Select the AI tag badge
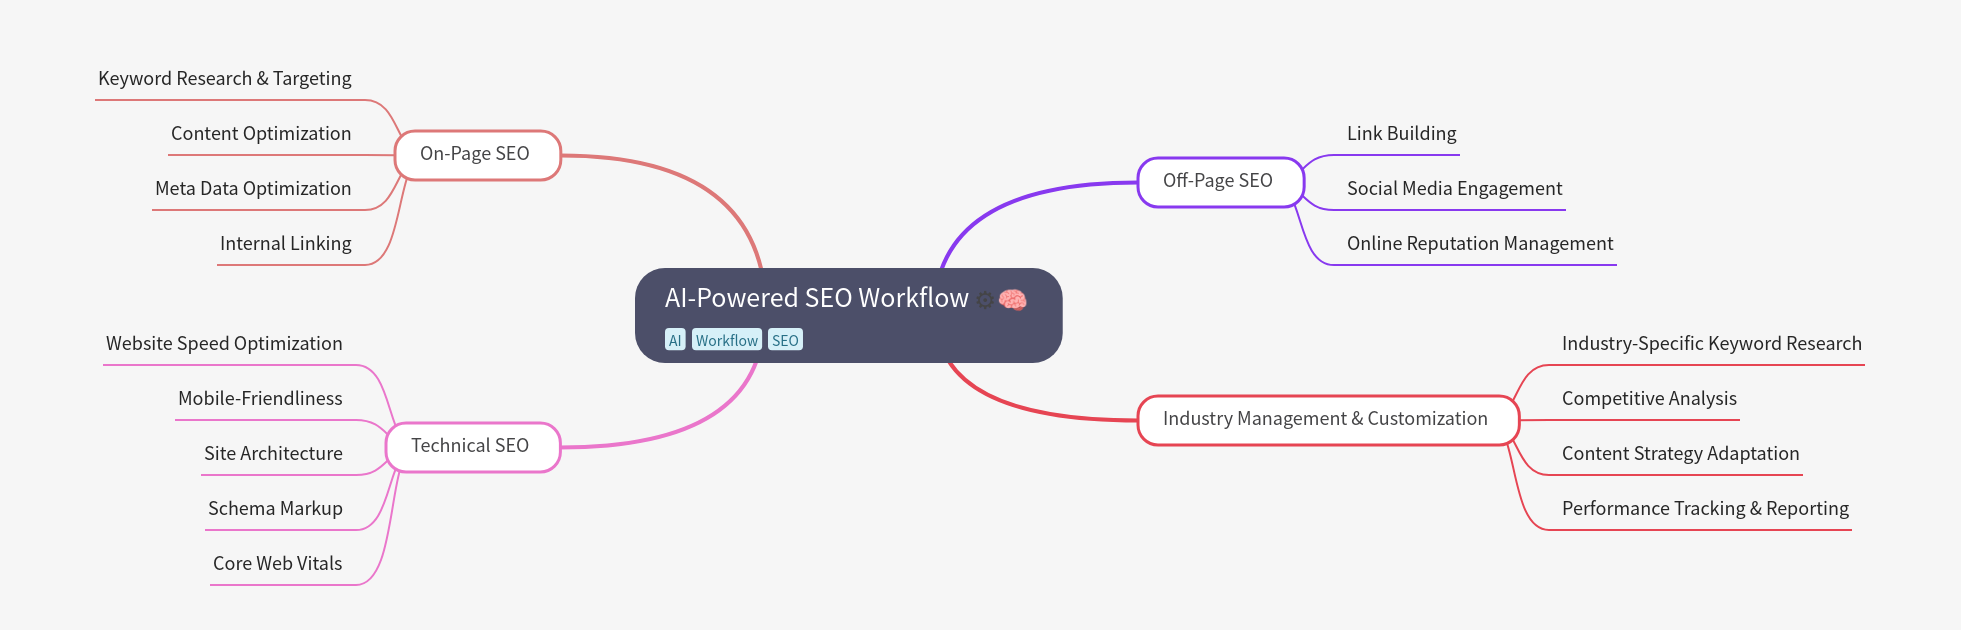The width and height of the screenshot is (1961, 630). tap(675, 340)
